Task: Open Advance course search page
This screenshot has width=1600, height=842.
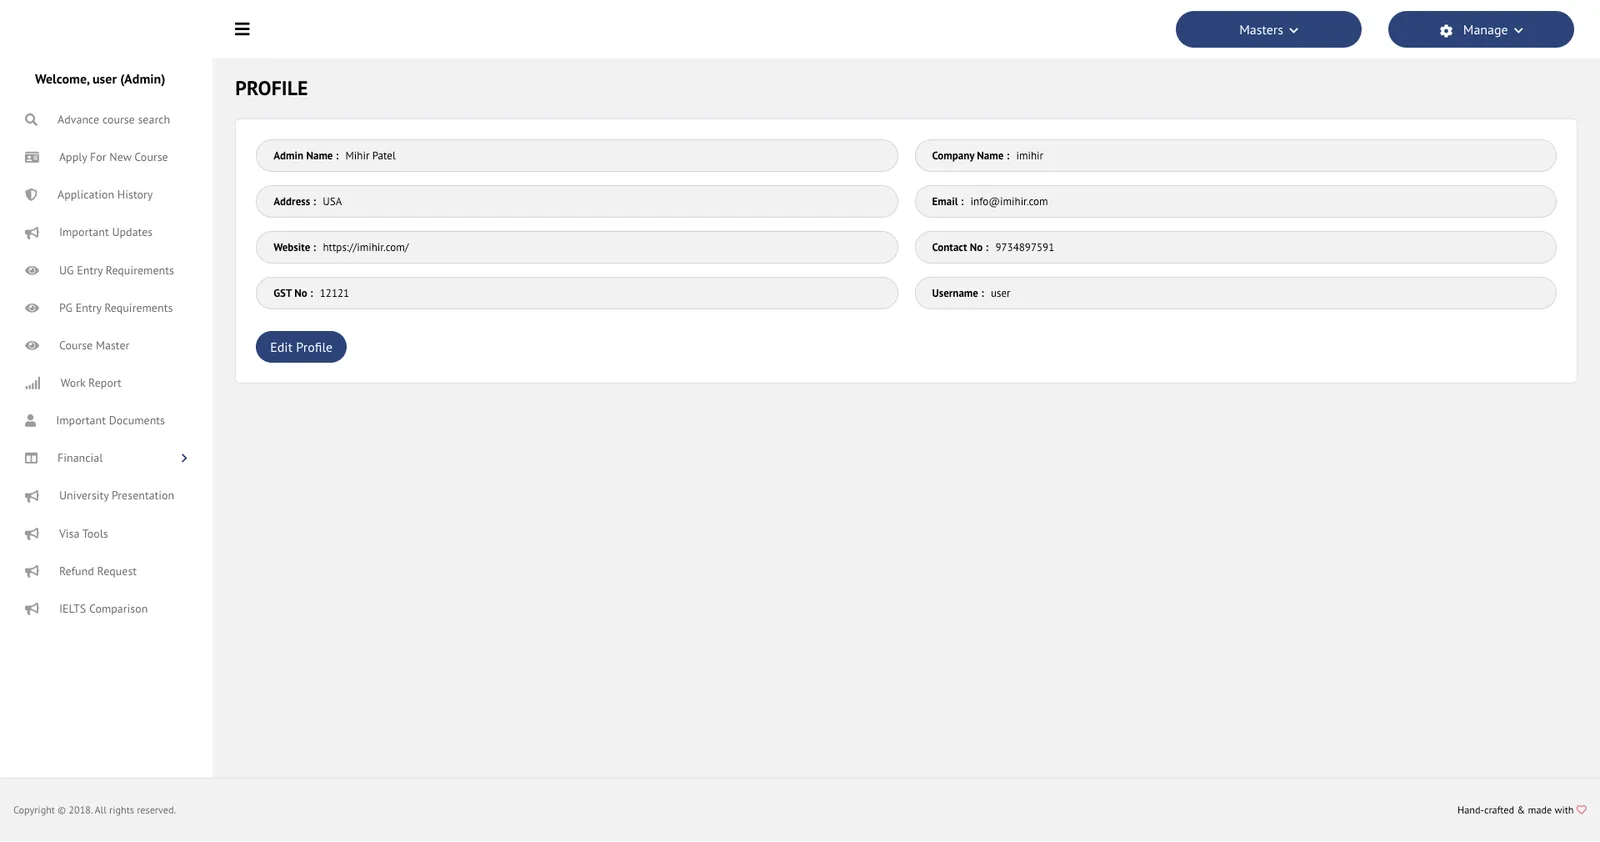Action: [113, 120]
